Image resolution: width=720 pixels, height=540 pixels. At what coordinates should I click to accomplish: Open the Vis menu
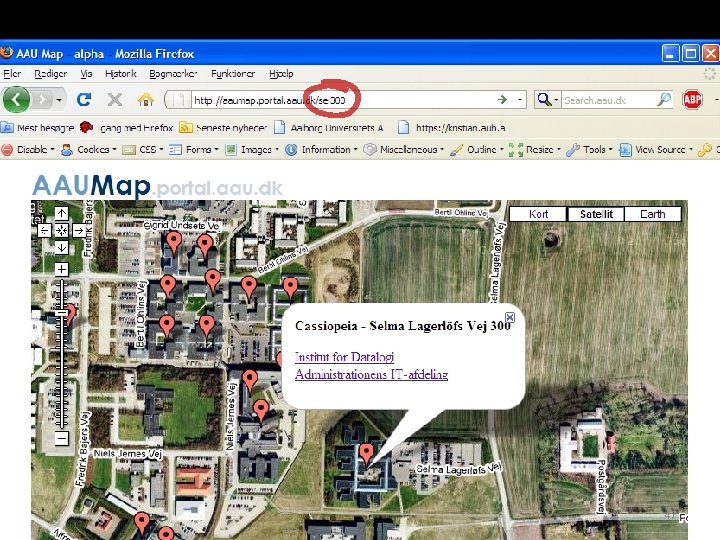tap(86, 73)
